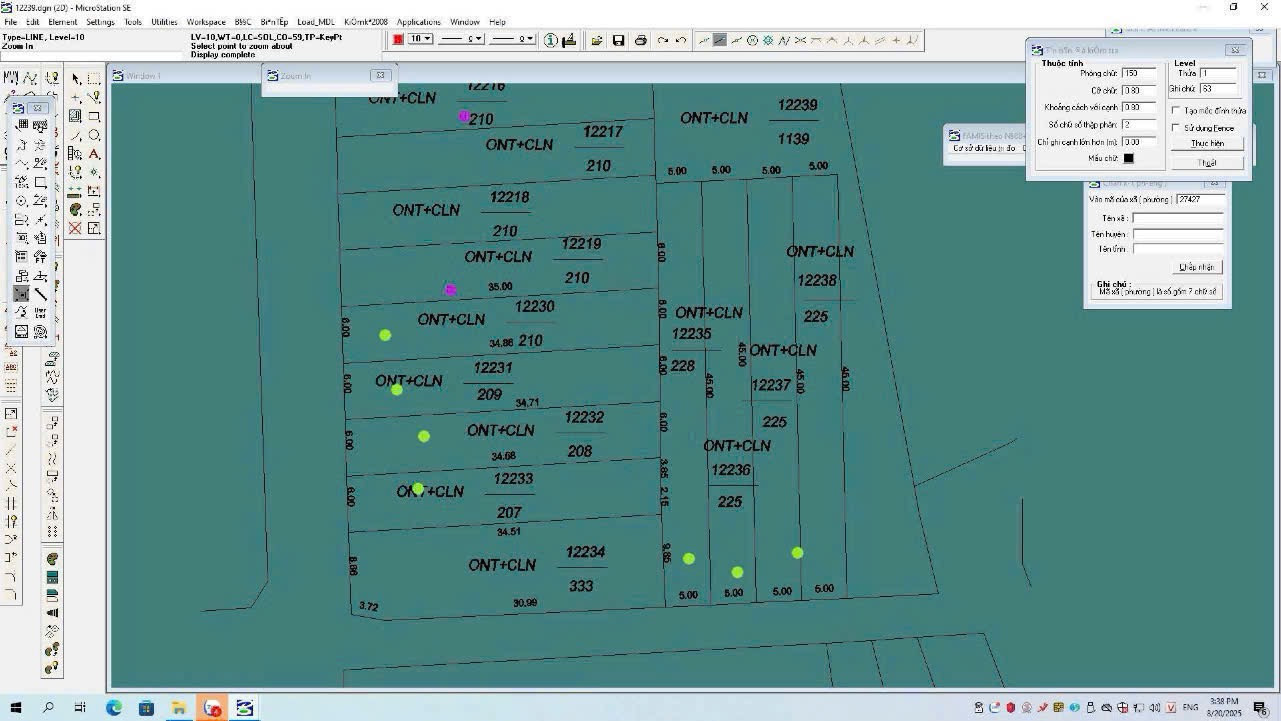Click the black 'Màu chữ' color swatch
Viewport: 1281px width, 721px height.
pos(1129,158)
